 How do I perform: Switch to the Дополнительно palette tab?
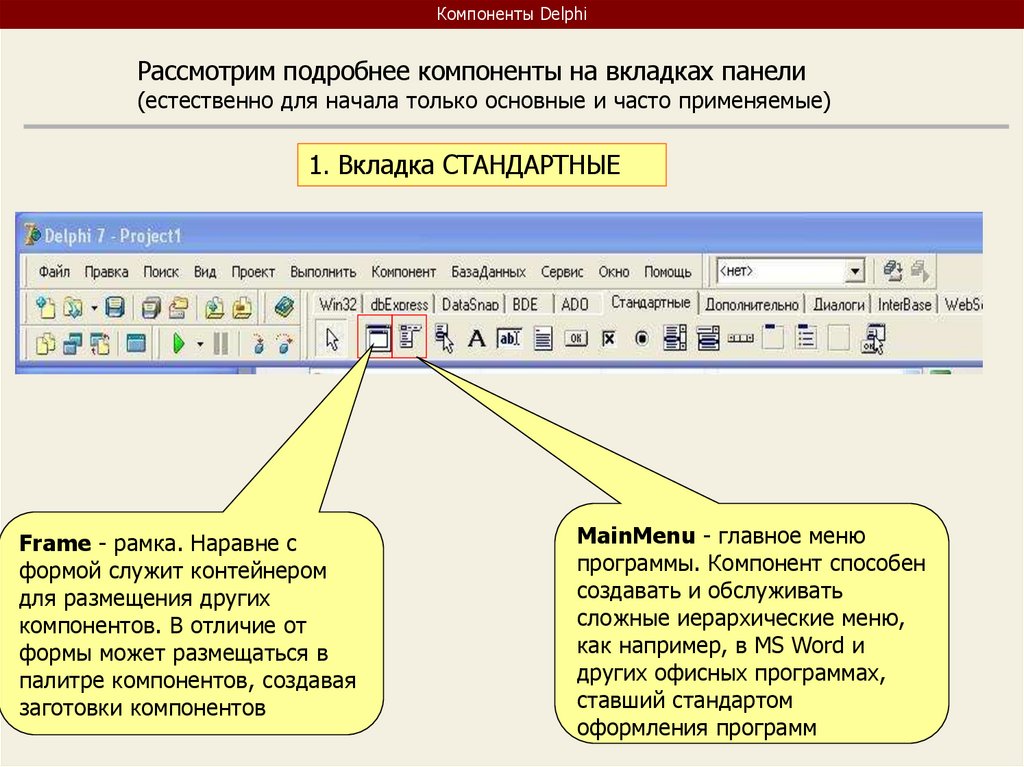pos(752,304)
